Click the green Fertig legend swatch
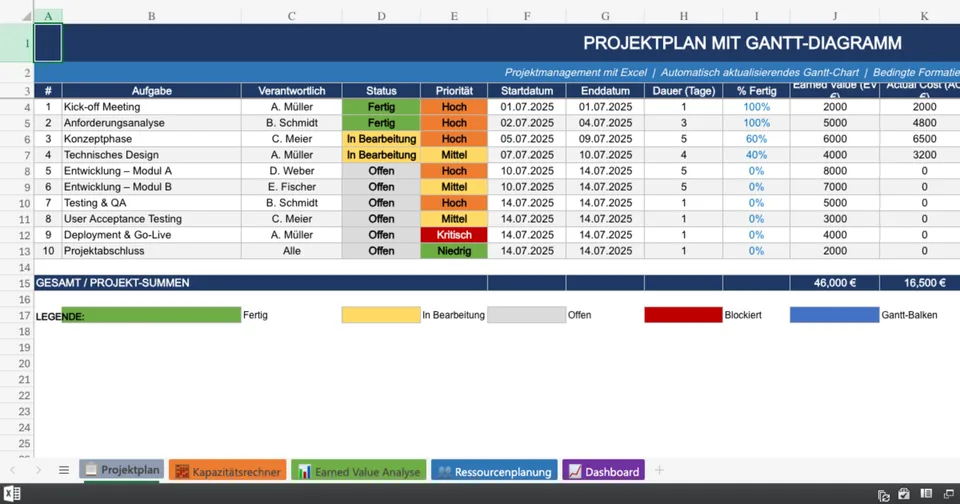960x504 pixels. pos(151,315)
